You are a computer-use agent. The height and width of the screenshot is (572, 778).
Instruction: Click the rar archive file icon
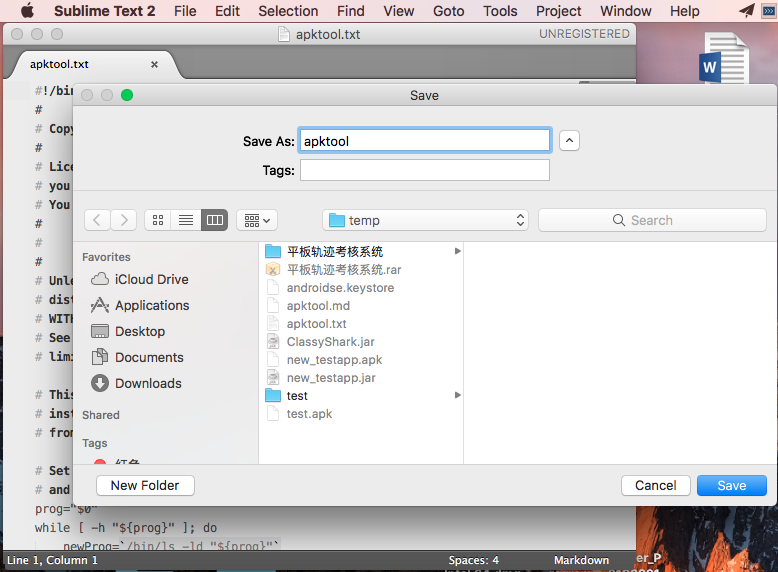273,269
